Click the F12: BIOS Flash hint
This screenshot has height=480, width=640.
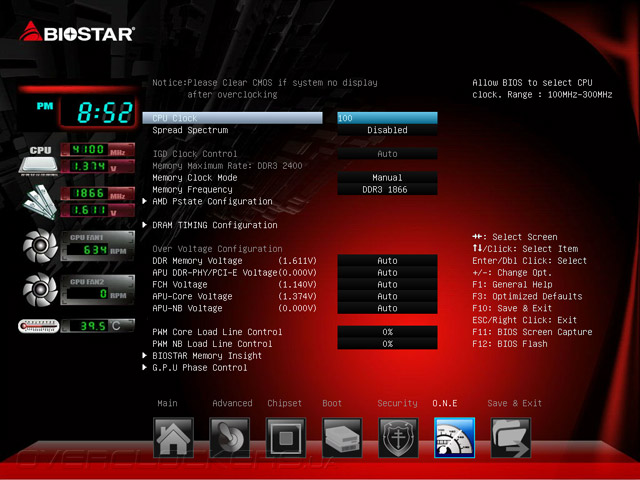tap(510, 344)
